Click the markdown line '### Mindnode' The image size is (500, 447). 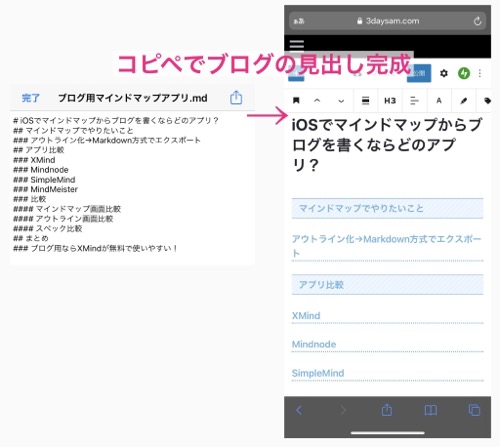[x=41, y=170]
